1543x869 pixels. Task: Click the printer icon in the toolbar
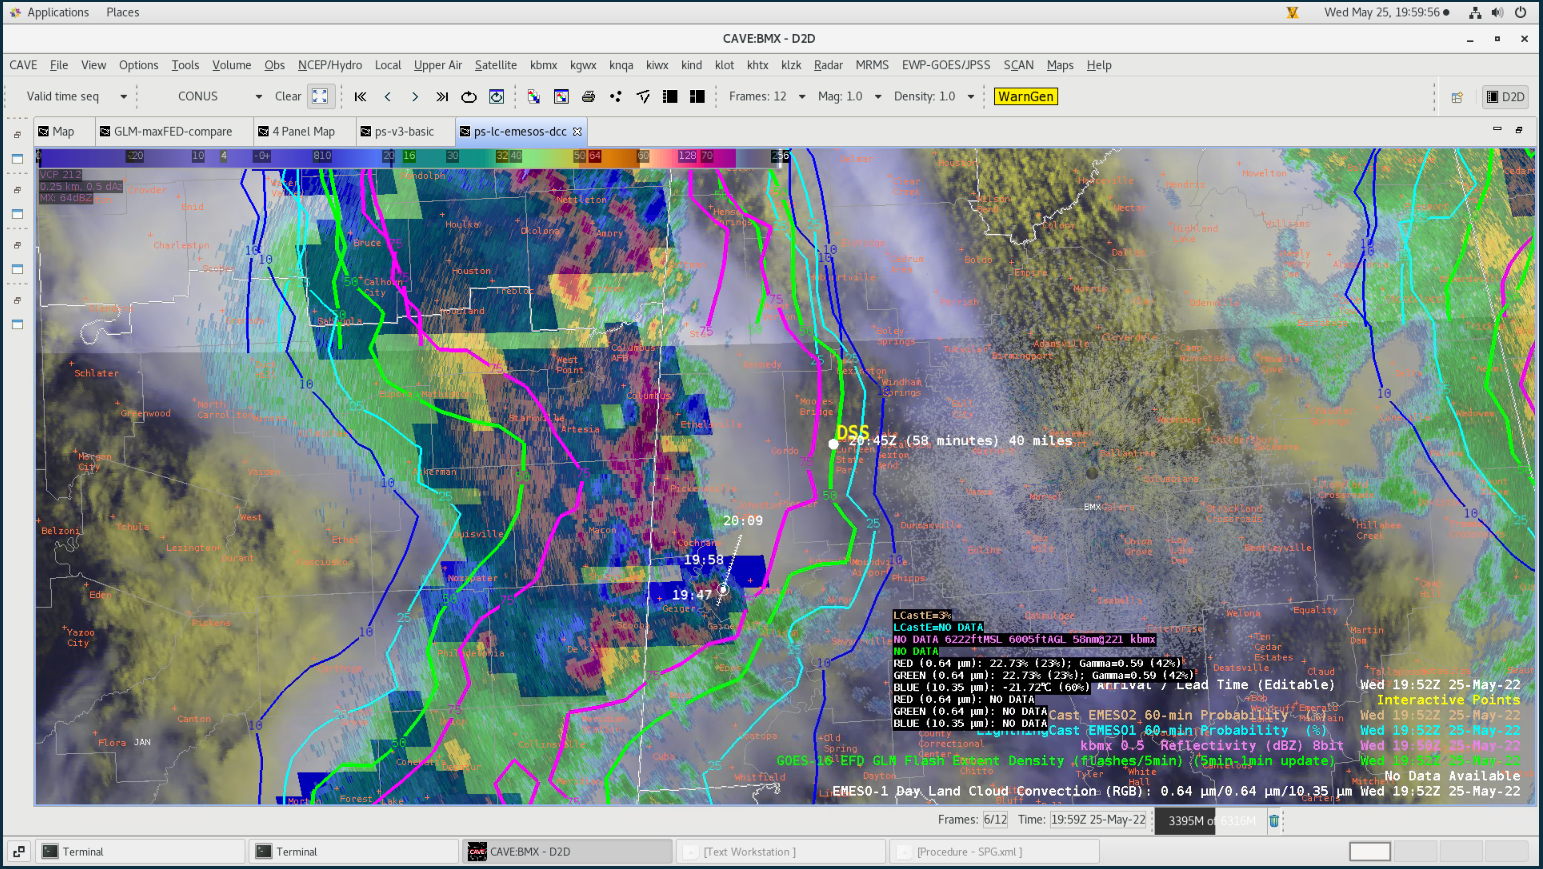pyautogui.click(x=588, y=97)
